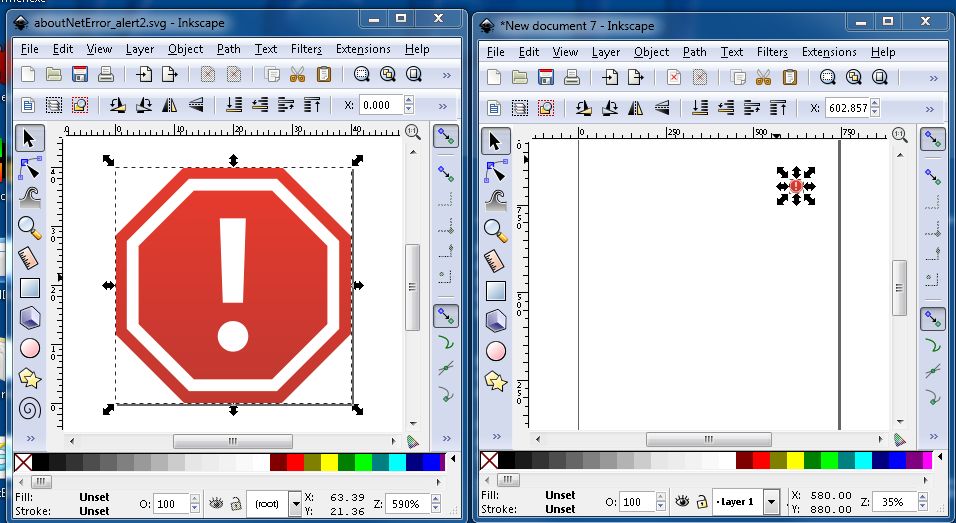
Task: Toggle snapping at top of right snap bar
Action: [x=932, y=140]
